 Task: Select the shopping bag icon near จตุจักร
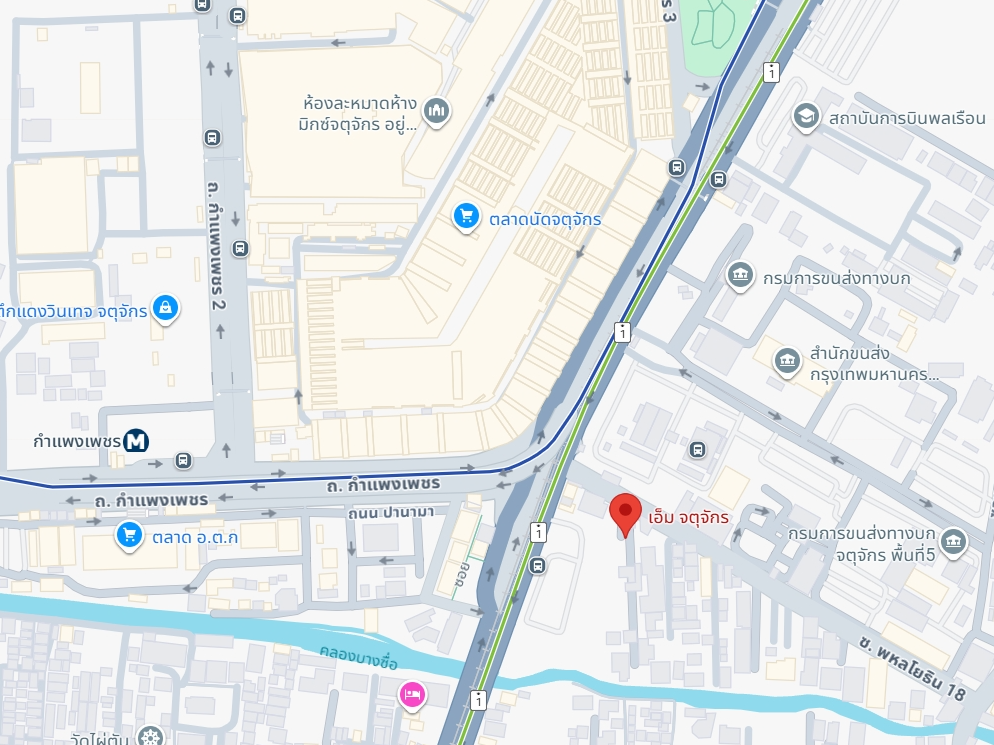tap(165, 309)
